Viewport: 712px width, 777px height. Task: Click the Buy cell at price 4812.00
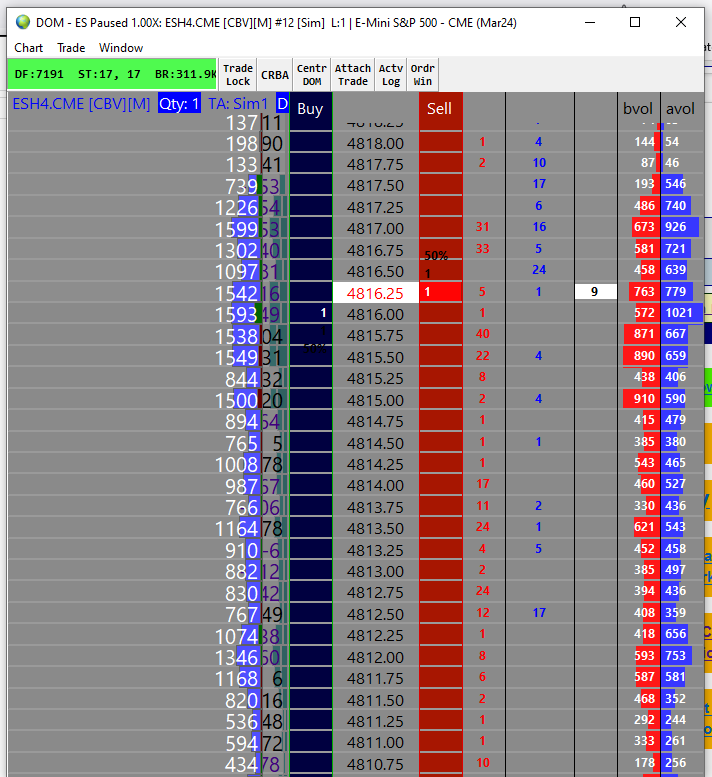(311, 657)
